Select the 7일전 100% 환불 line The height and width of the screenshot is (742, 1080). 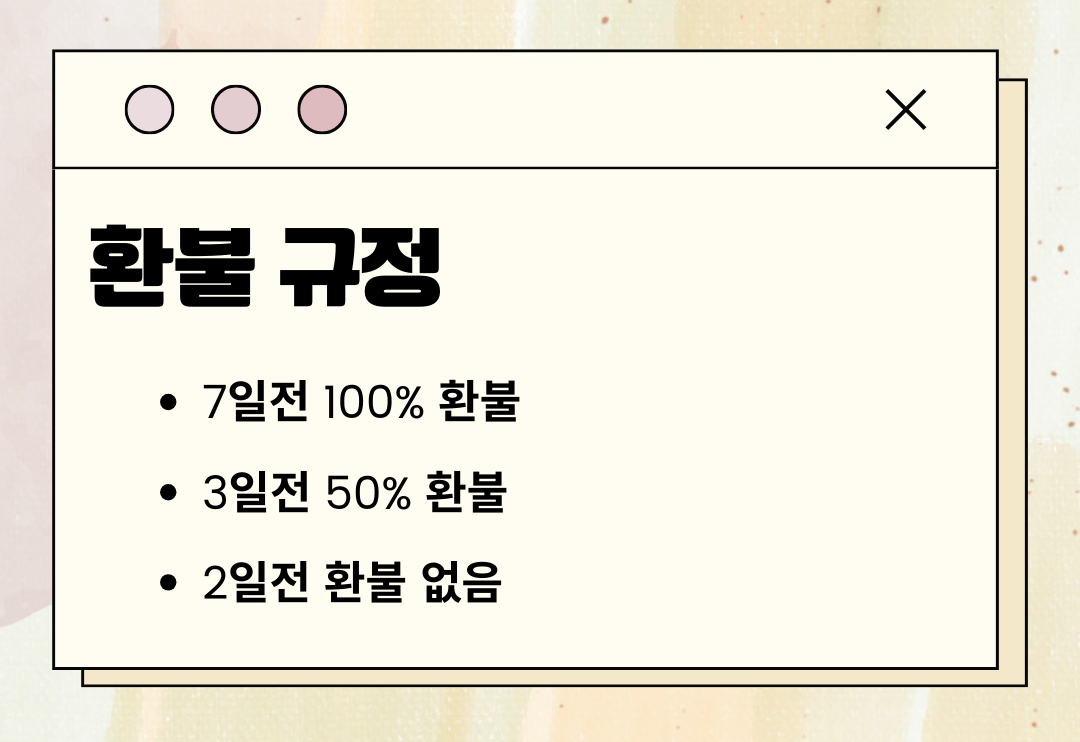click(x=361, y=401)
